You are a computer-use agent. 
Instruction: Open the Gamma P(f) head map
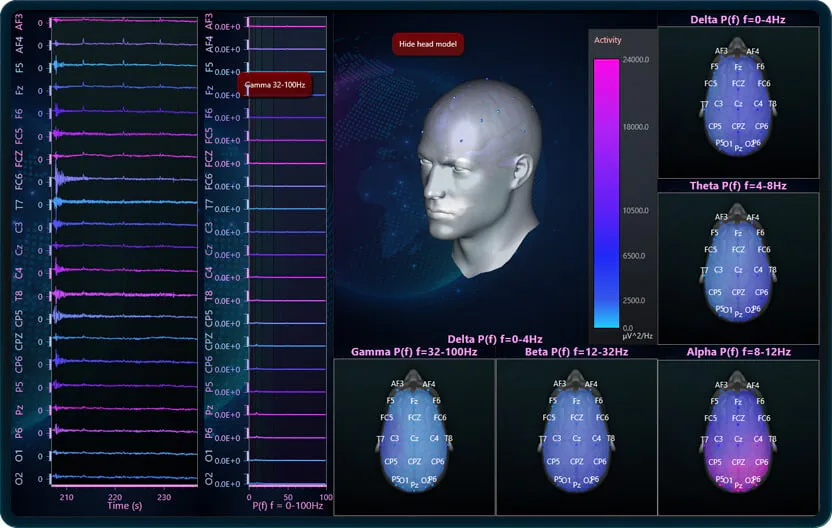[x=414, y=437]
